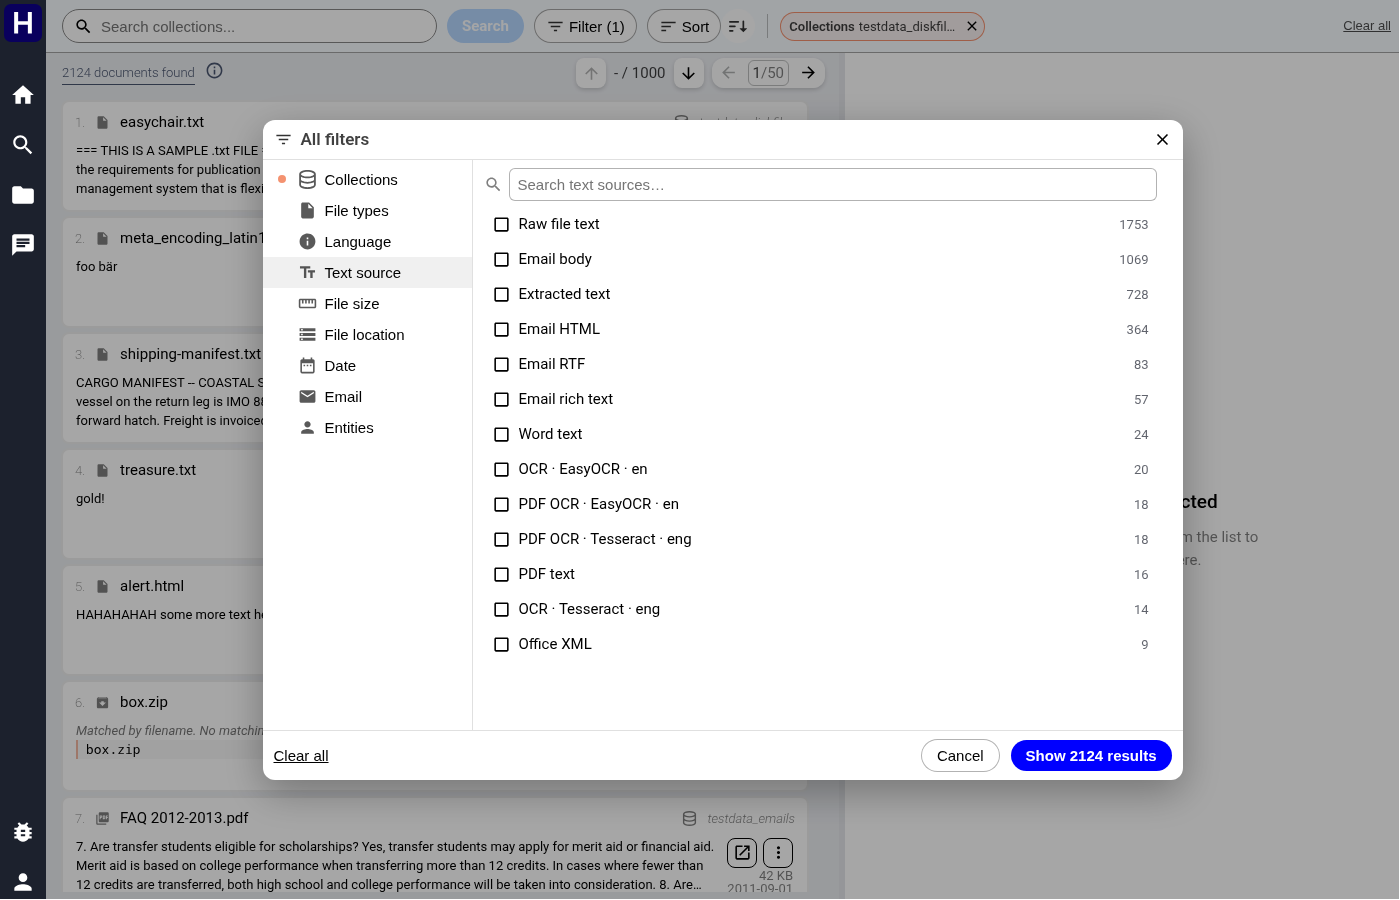Click the bug report icon in the sidebar
1400x900 pixels.
tap(23, 832)
